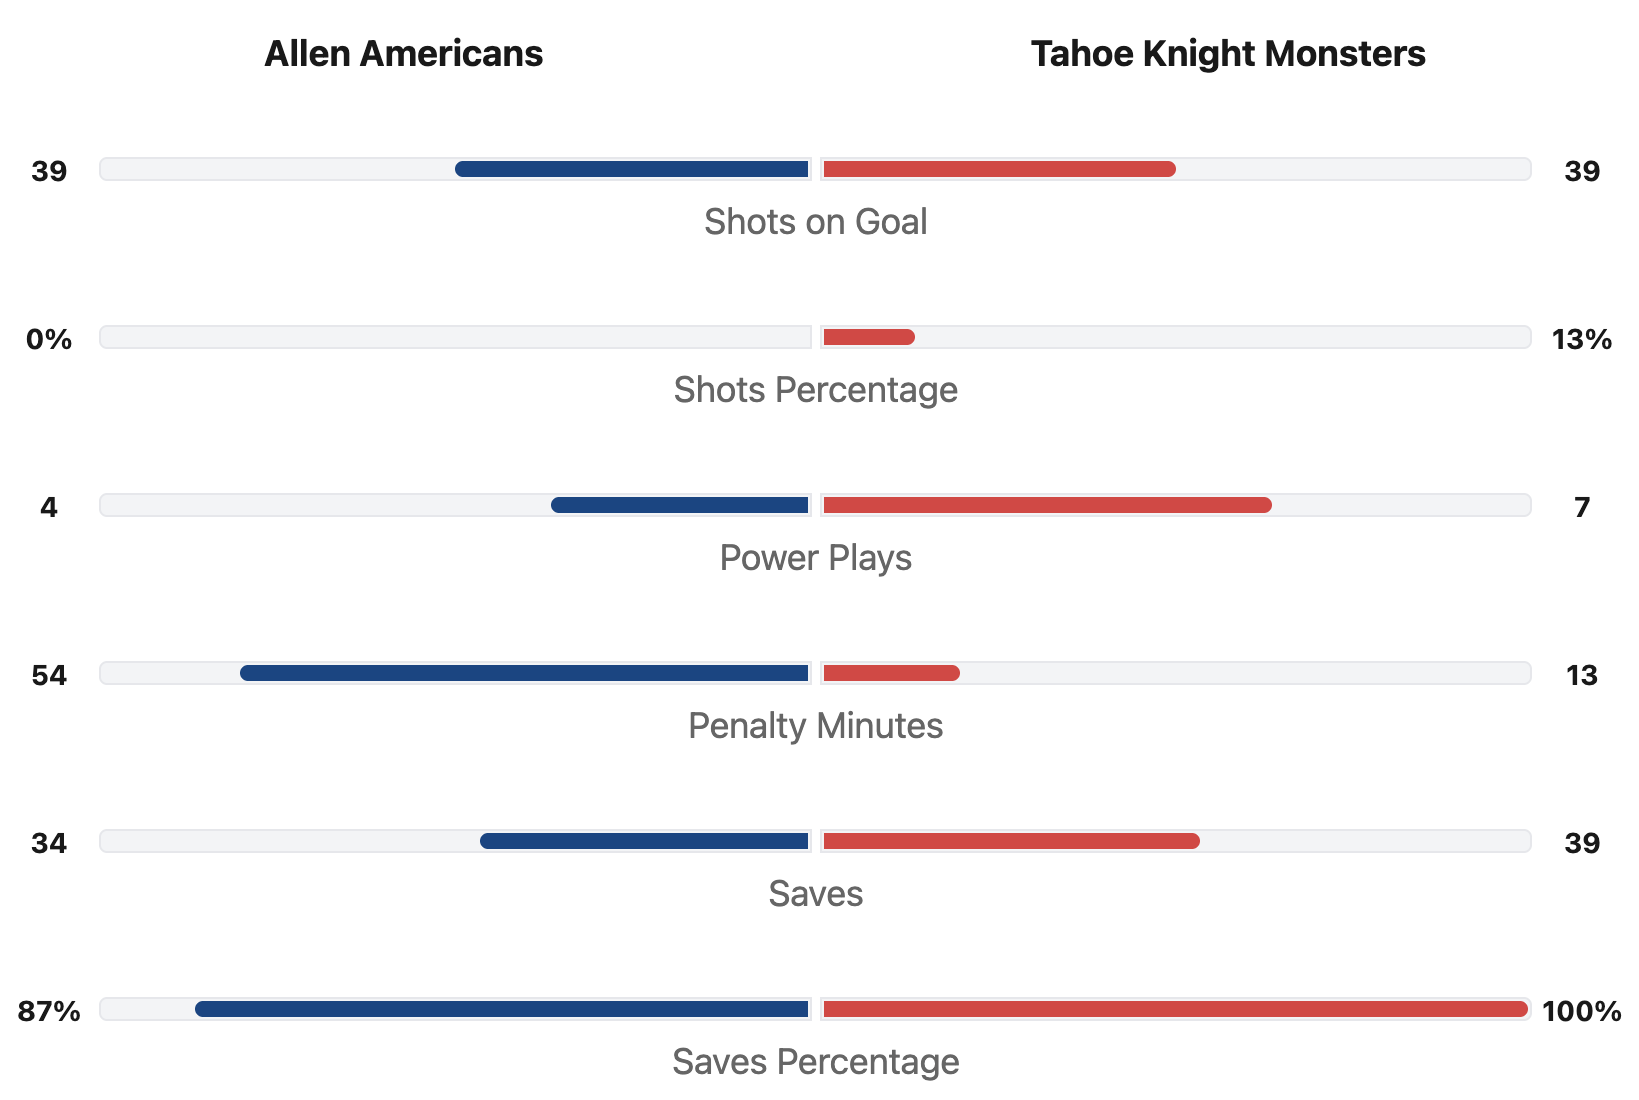The image size is (1639, 1100).
Task: Click the blue Power Plays bar
Action: (680, 505)
